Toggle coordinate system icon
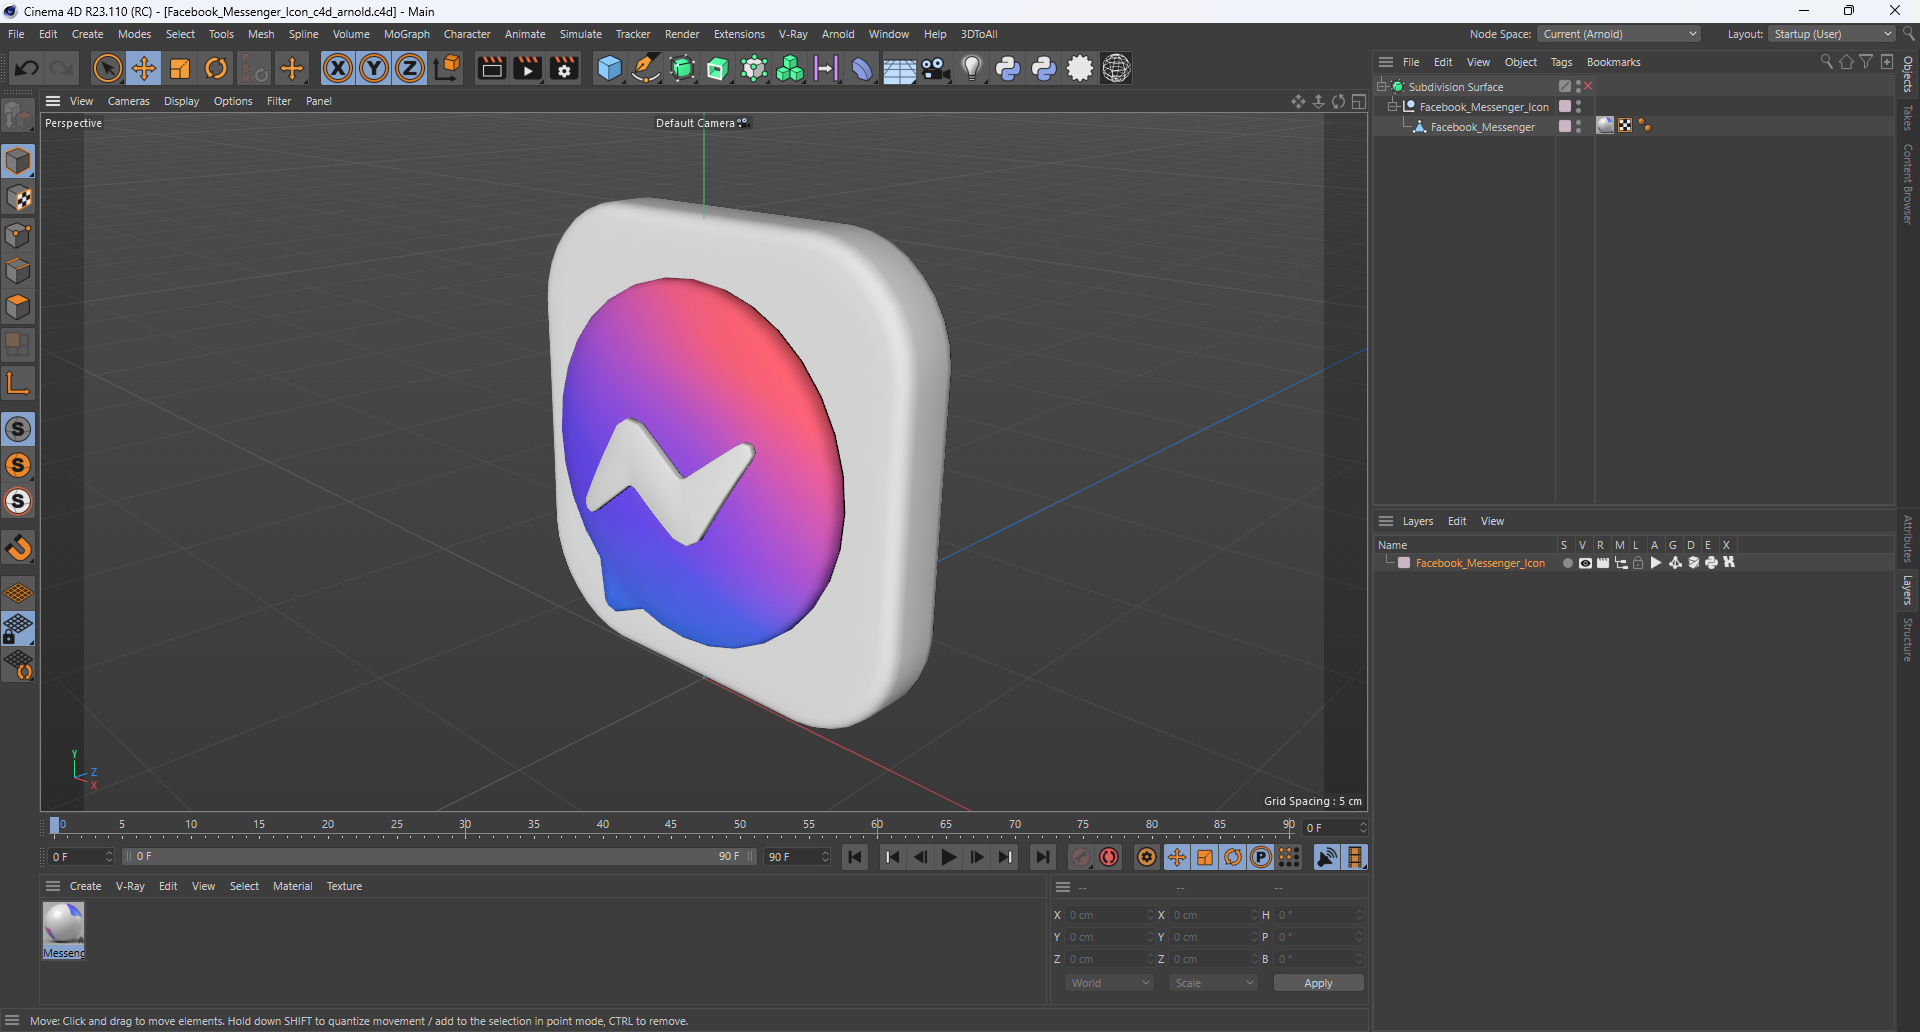Image resolution: width=1920 pixels, height=1032 pixels. [x=447, y=68]
